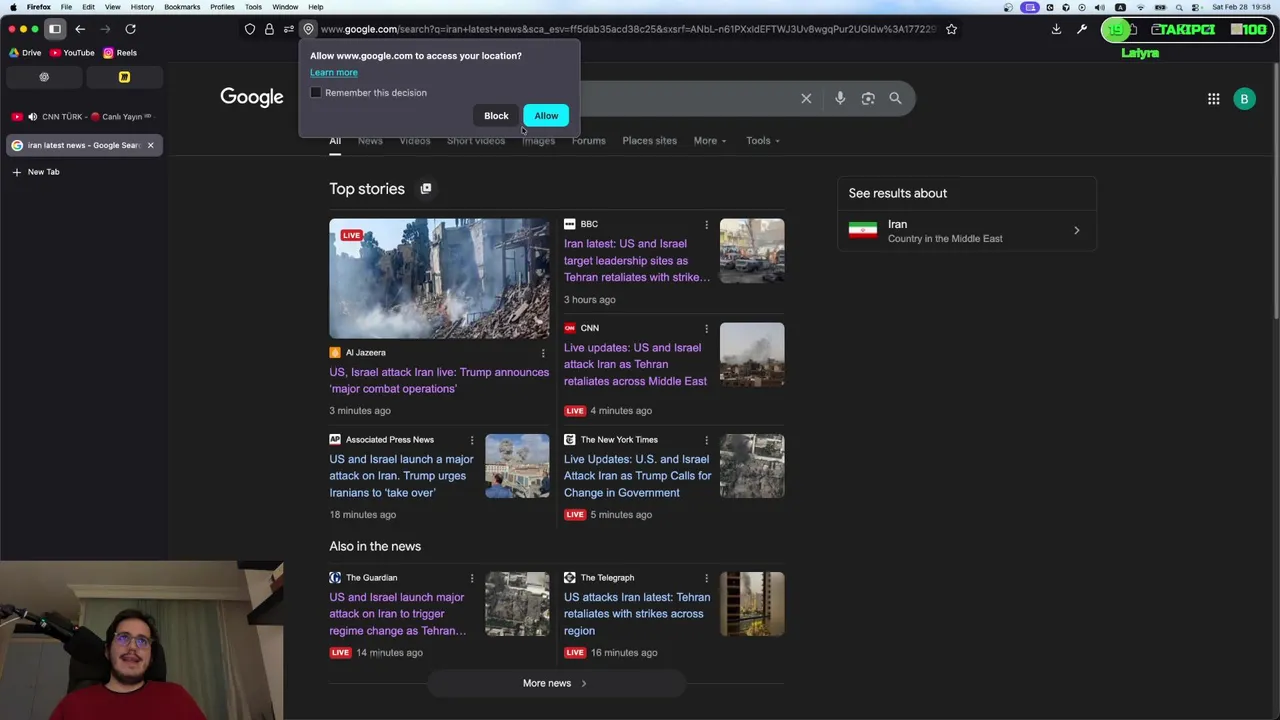Open the Firefox downloads arrow icon

point(1056,29)
